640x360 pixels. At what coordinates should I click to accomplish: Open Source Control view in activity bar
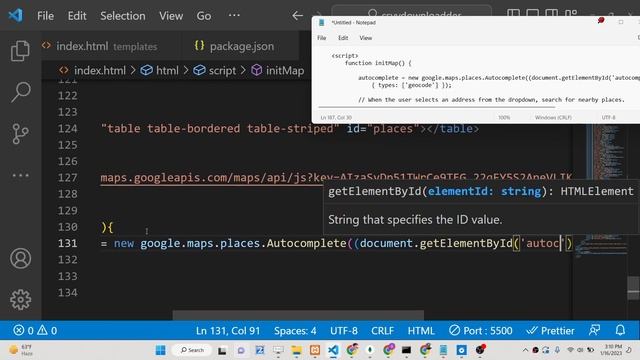tap(20, 133)
